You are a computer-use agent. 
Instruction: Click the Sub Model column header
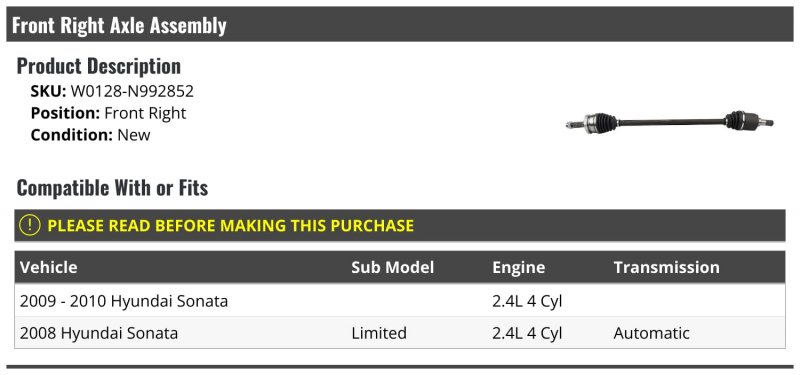coord(392,267)
